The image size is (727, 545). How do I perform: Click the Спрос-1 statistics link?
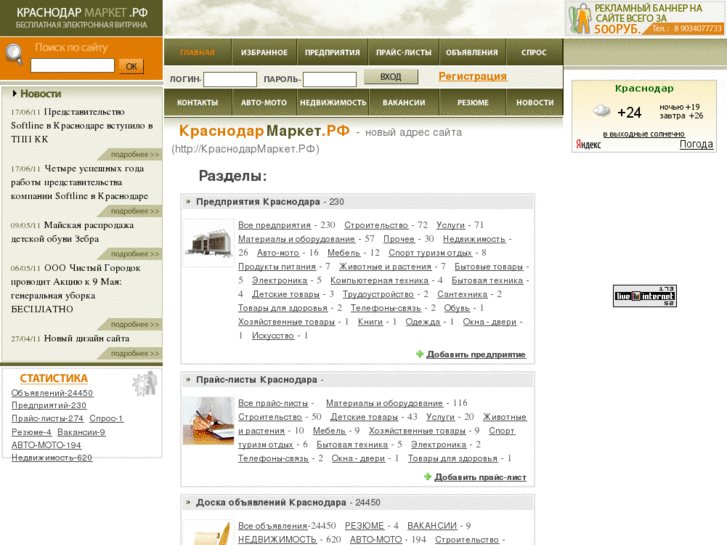(x=106, y=418)
